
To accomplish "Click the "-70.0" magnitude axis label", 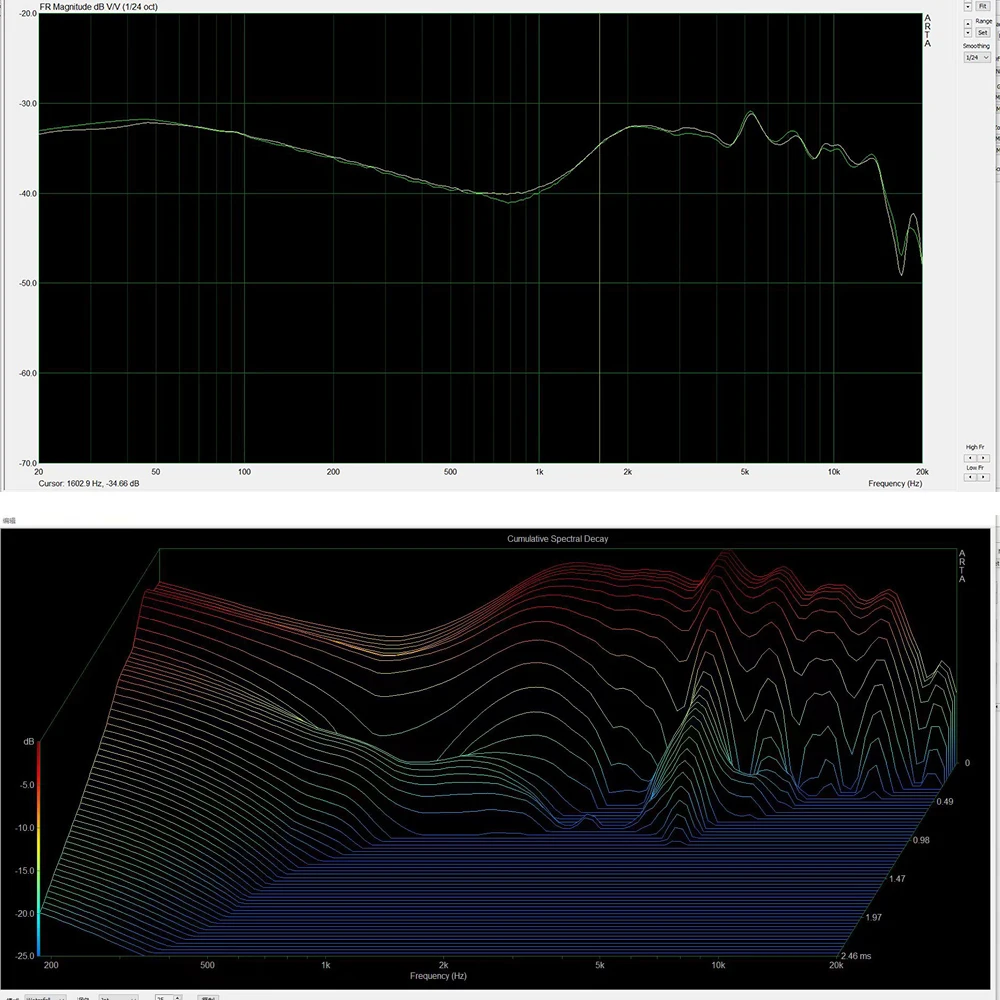I will click(x=27, y=463).
